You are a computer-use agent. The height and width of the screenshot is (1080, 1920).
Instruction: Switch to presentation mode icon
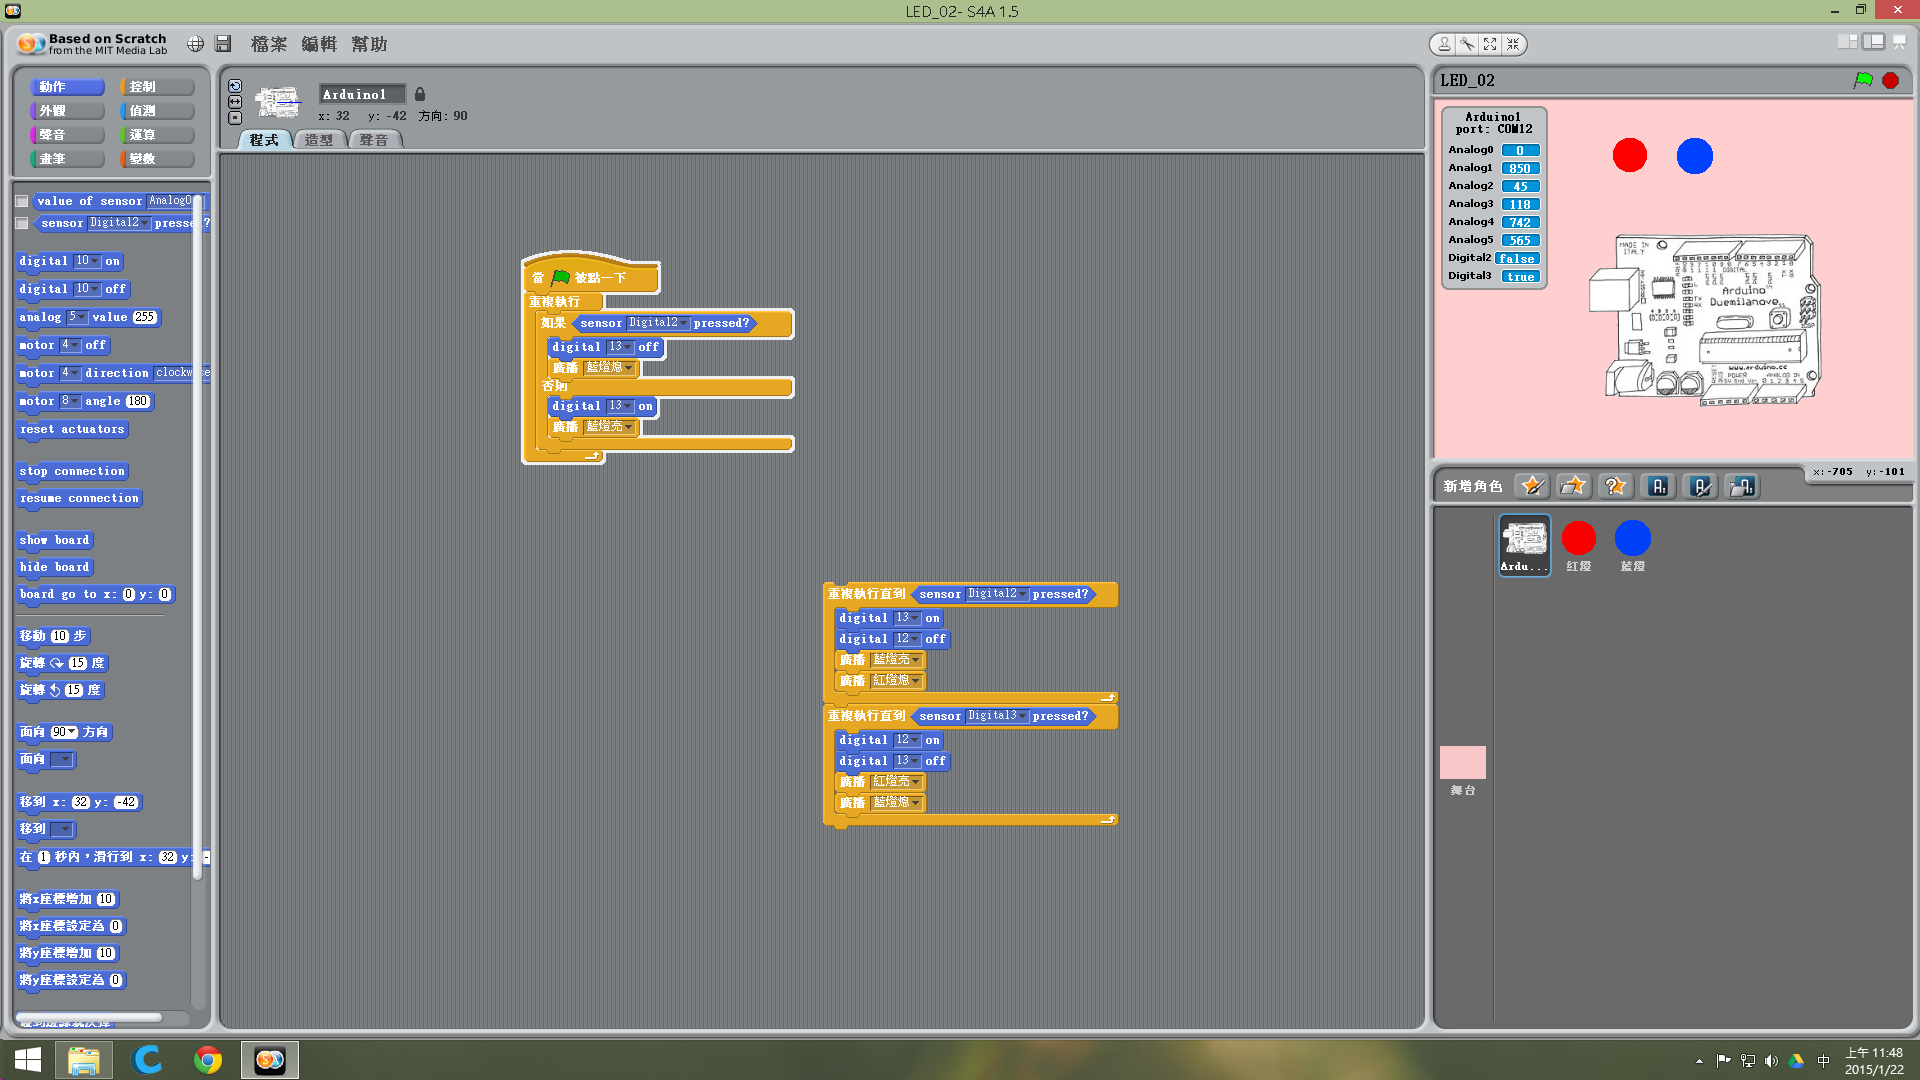pyautogui.click(x=1898, y=42)
